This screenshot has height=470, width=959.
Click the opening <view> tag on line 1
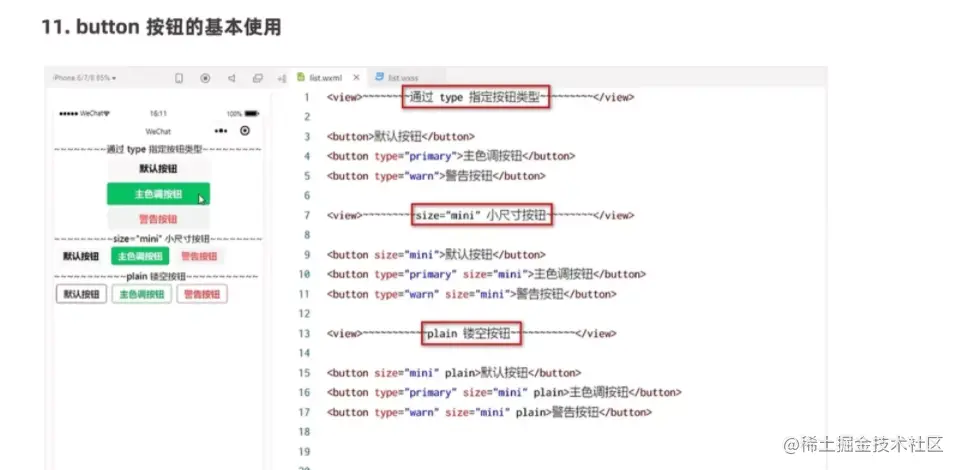345,97
